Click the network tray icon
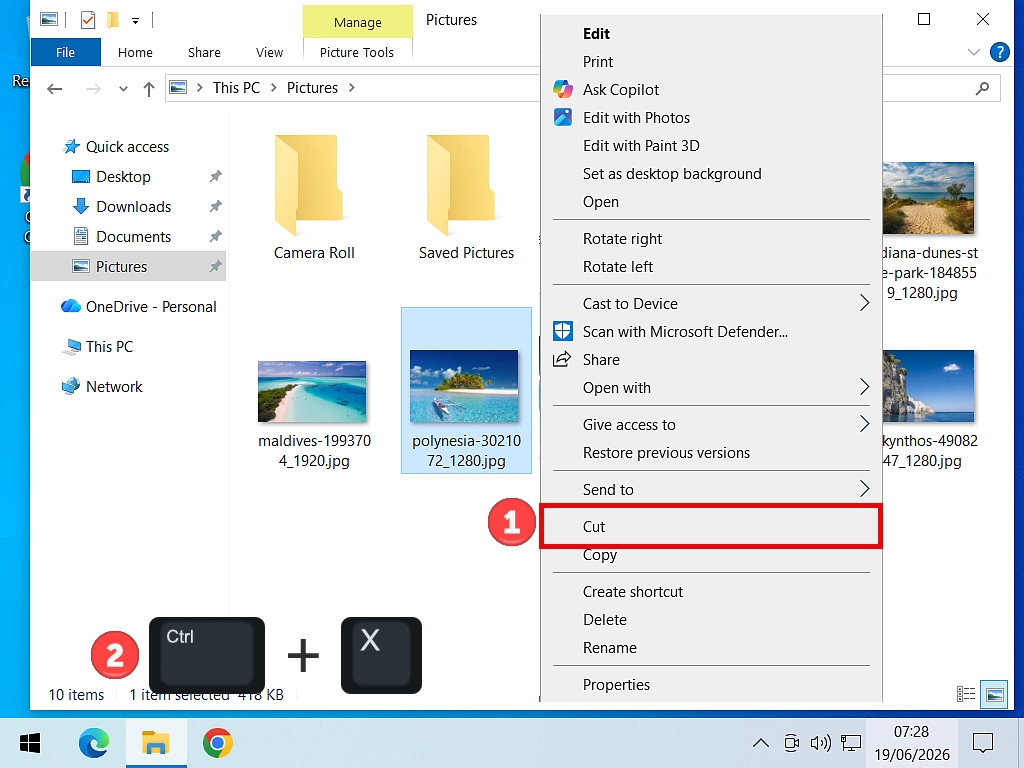Viewport: 1024px width, 768px height. coord(850,743)
